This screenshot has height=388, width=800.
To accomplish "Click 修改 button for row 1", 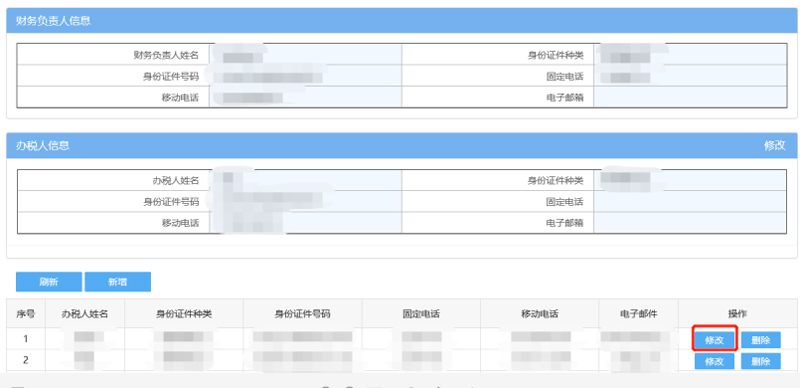I will [x=714, y=340].
